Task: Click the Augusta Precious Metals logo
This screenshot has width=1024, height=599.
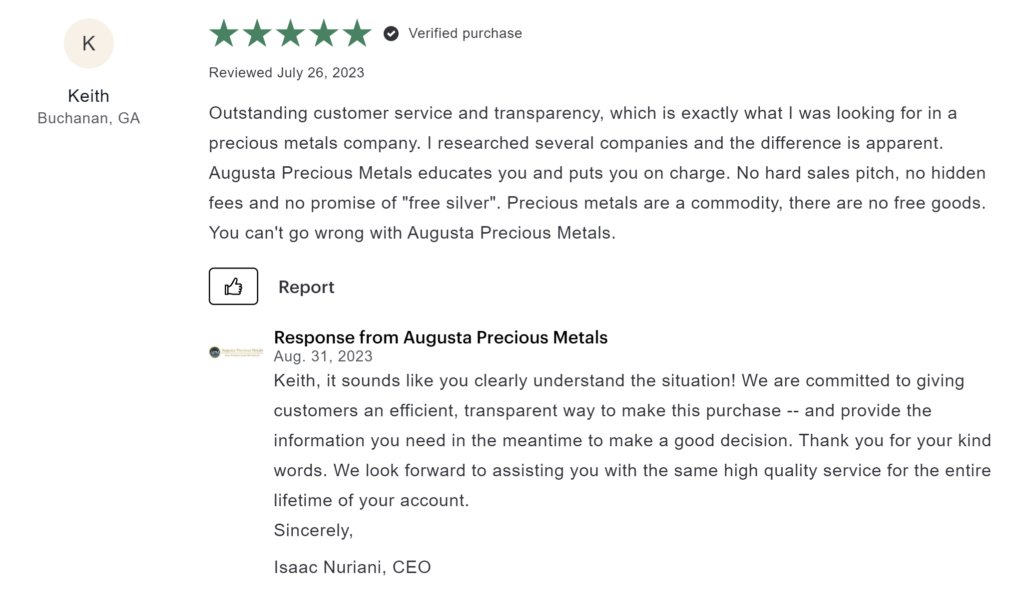Action: tap(236, 352)
